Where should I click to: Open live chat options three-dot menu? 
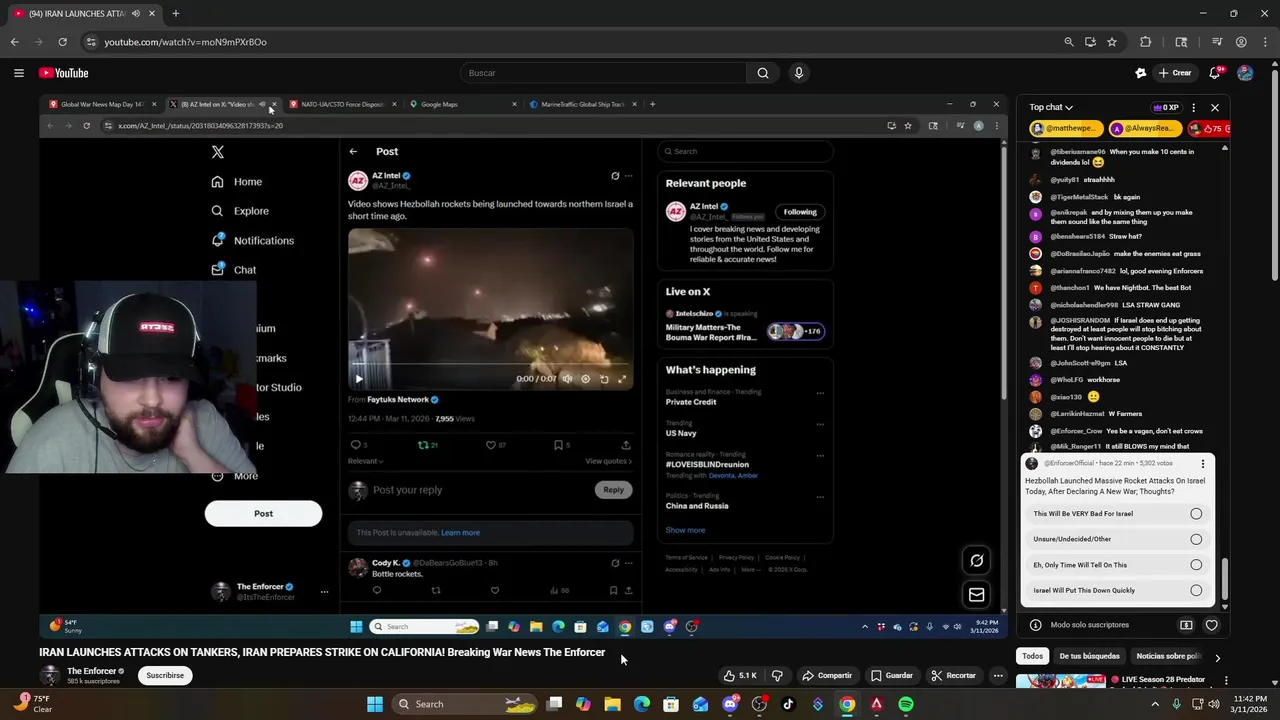pos(1193,107)
